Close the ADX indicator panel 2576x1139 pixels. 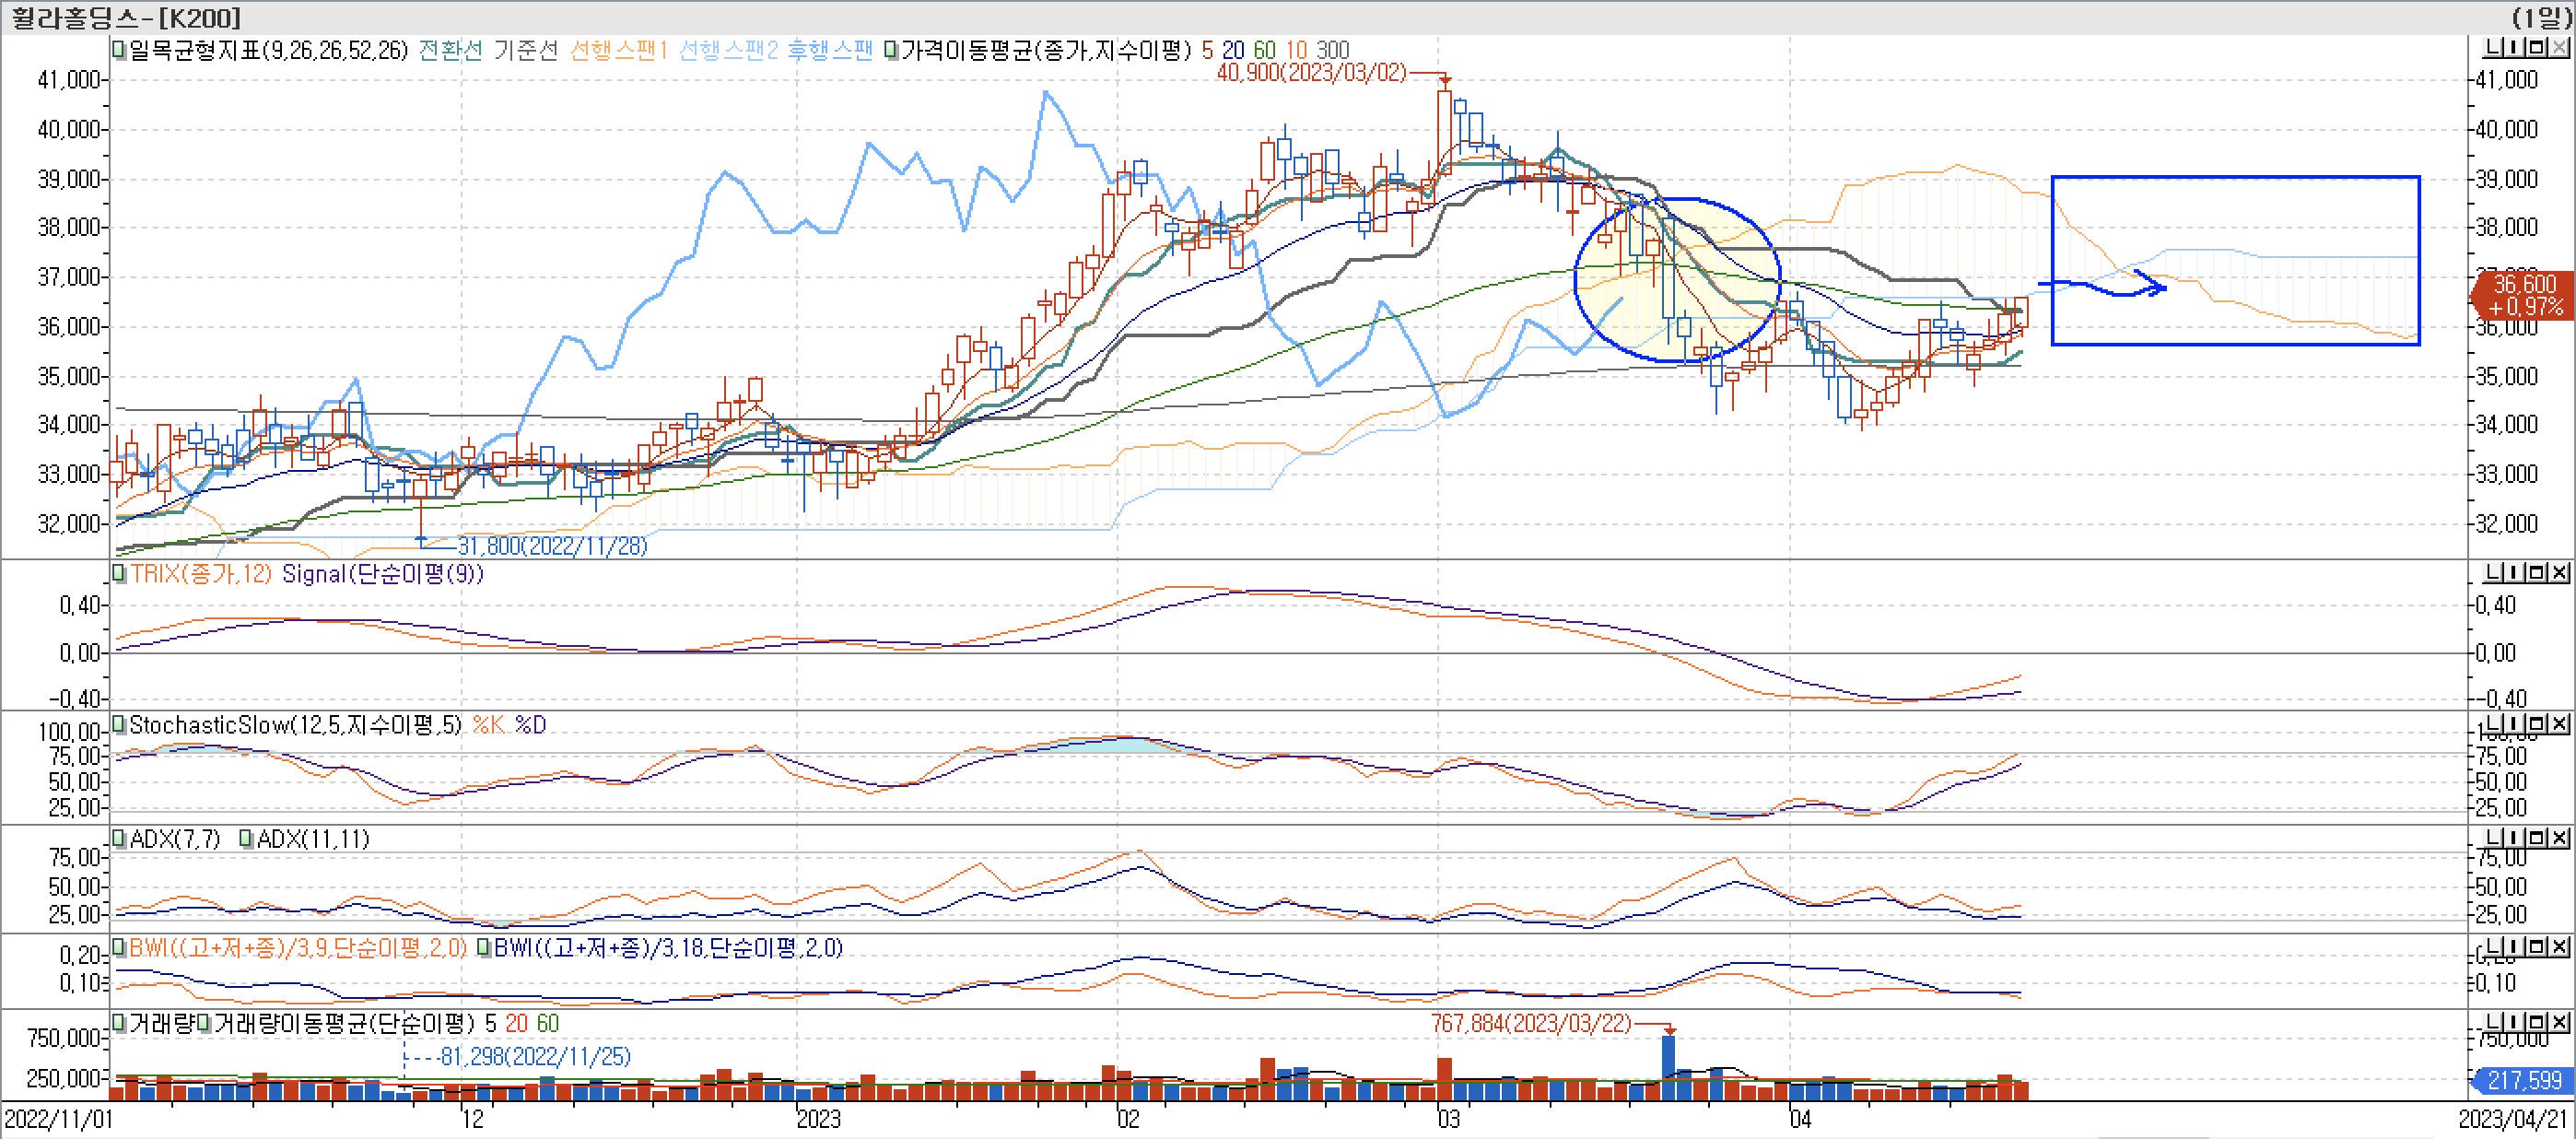pyautogui.click(x=2558, y=837)
